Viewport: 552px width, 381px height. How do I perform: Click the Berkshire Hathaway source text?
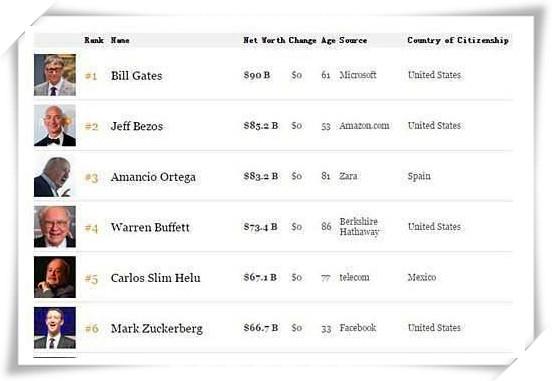pos(359,226)
